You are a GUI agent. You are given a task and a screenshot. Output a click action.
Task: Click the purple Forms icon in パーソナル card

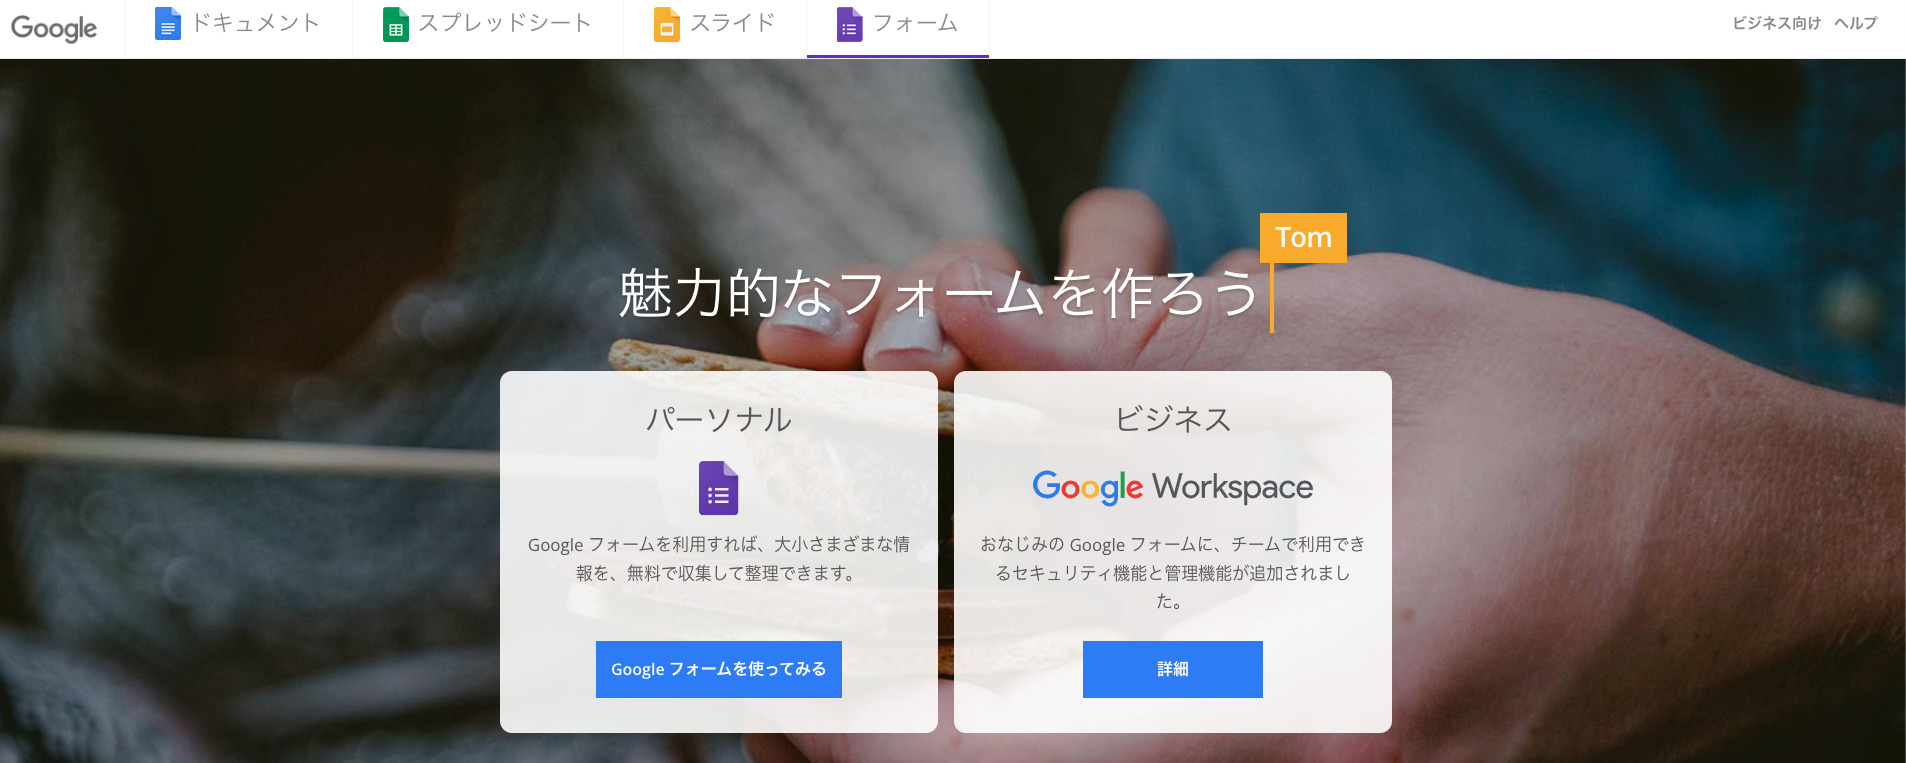tap(718, 488)
